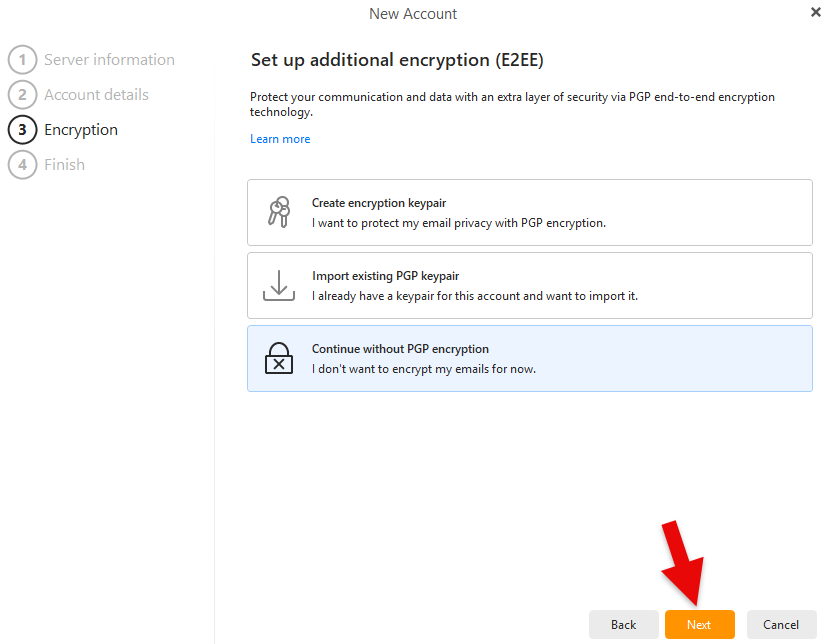Cancel the New Account wizard

coord(781,625)
